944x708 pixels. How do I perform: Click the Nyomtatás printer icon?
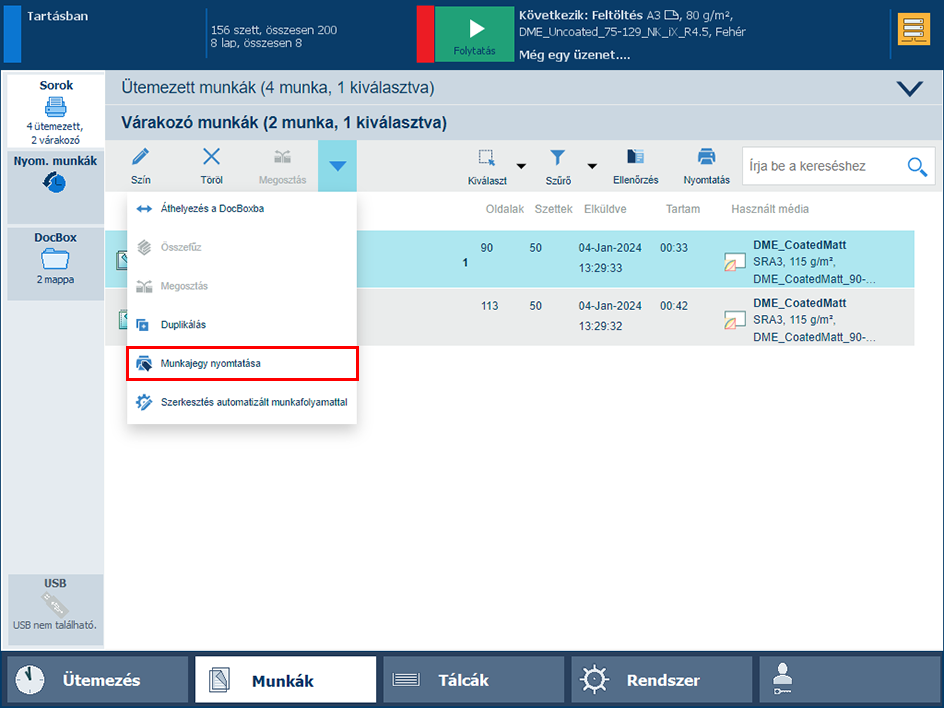click(706, 157)
